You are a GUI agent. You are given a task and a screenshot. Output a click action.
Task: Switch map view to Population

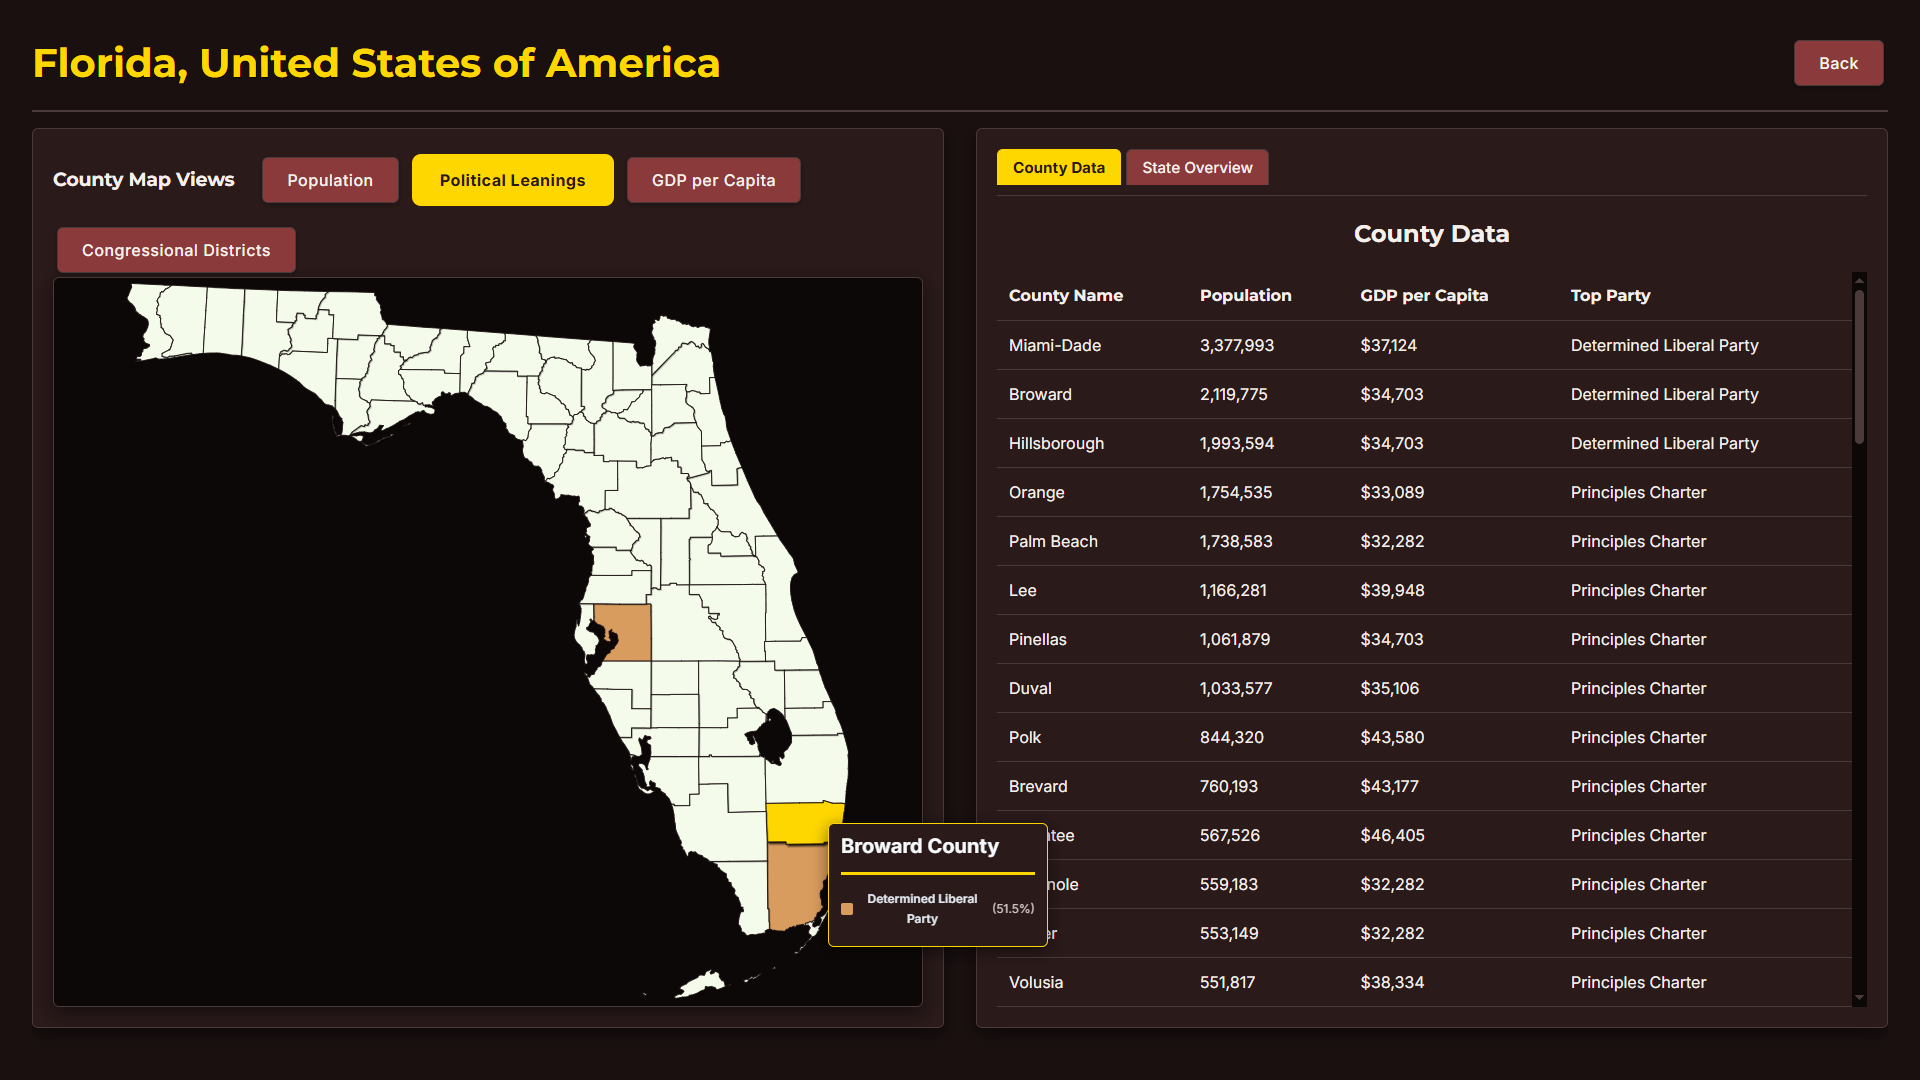point(330,180)
